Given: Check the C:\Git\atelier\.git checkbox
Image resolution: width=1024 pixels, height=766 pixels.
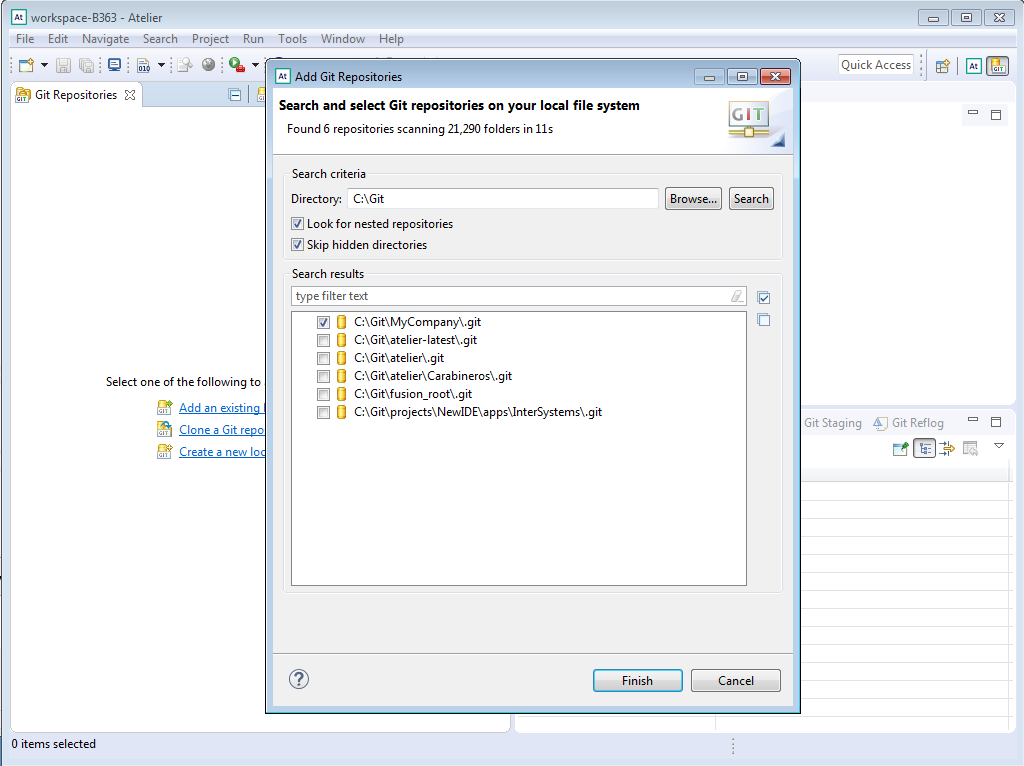Looking at the screenshot, I should click(x=323, y=359).
